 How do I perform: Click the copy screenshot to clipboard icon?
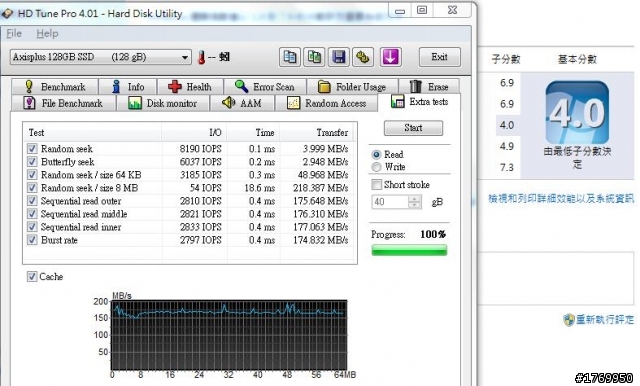pyautogui.click(x=314, y=57)
